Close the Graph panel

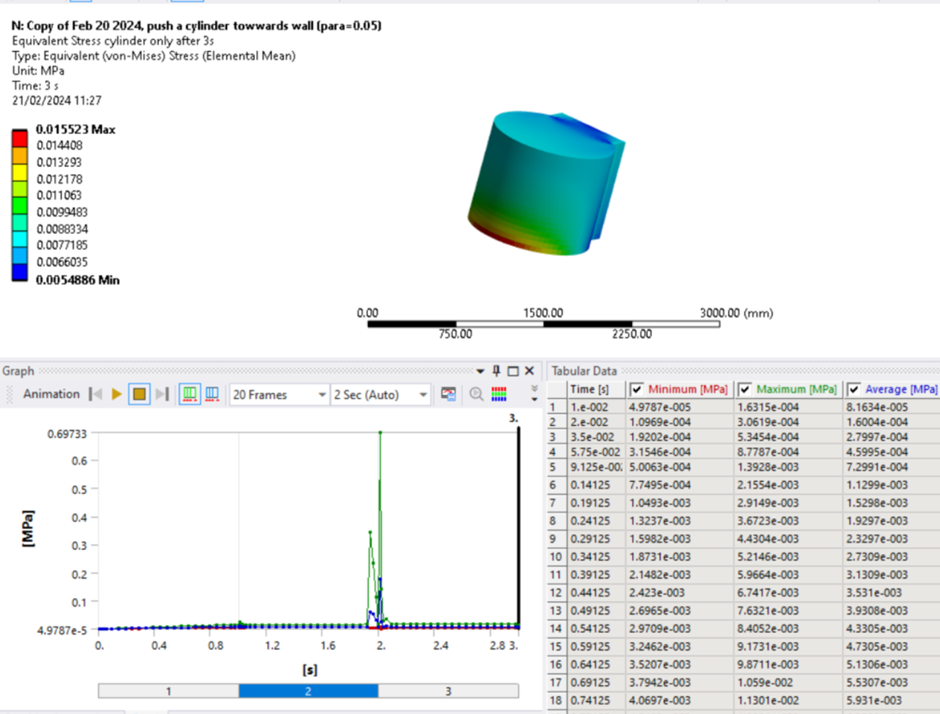click(x=529, y=370)
